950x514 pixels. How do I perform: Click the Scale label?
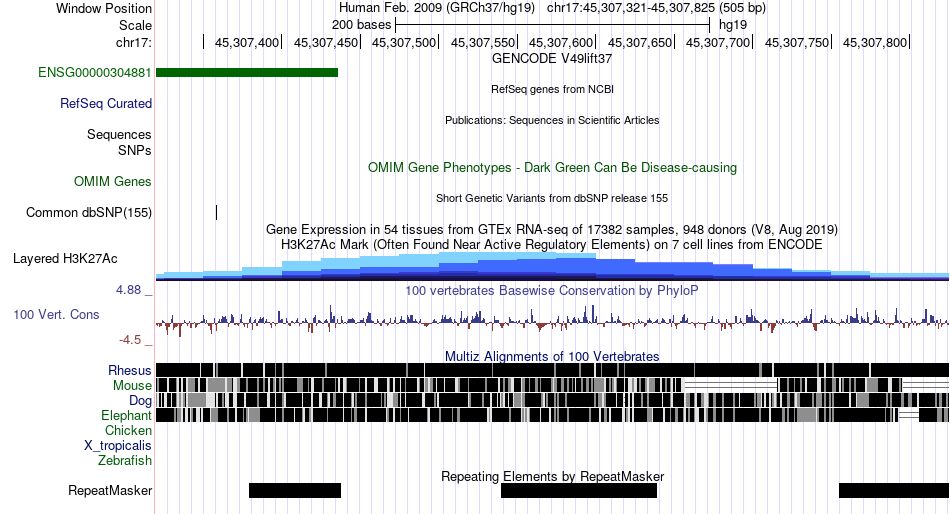[136, 25]
